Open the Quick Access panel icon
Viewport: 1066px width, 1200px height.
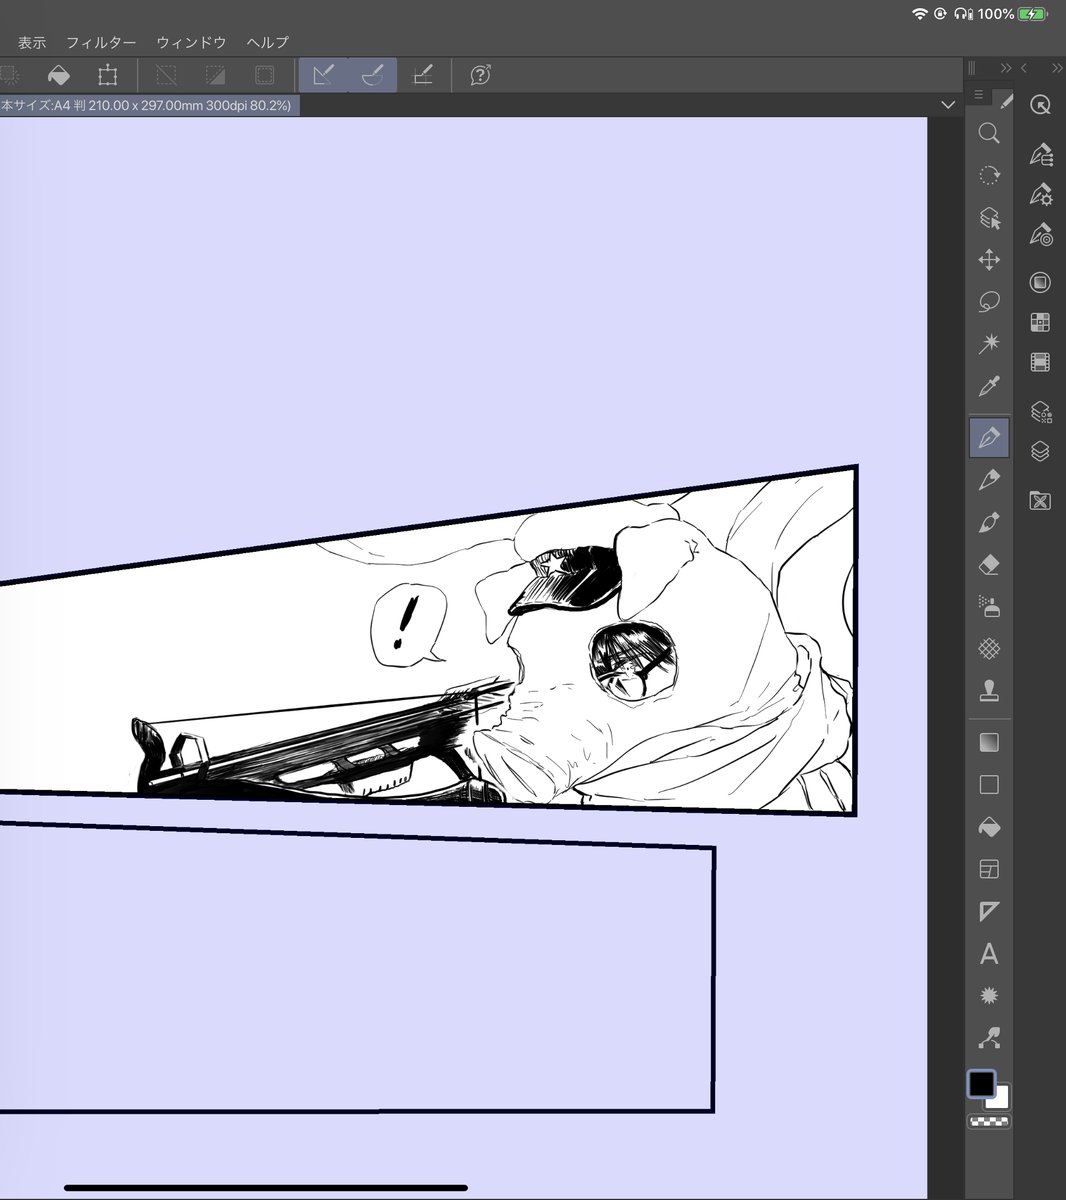pos(1040,106)
